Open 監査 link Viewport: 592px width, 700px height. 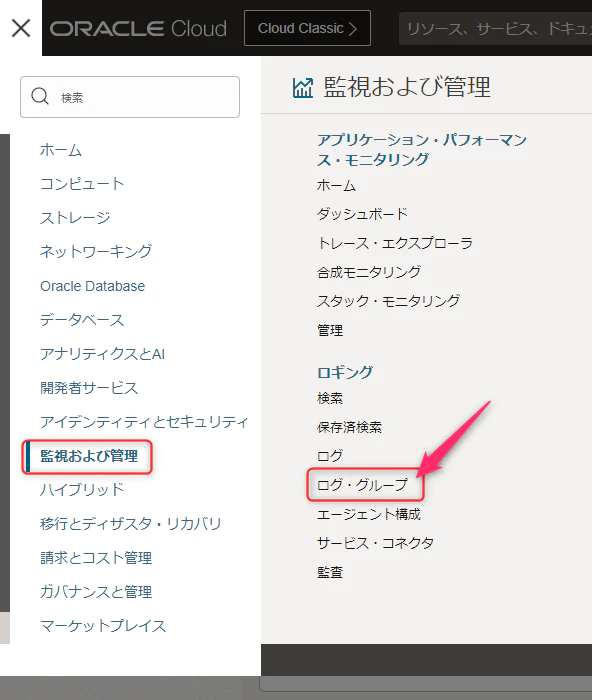coord(330,572)
